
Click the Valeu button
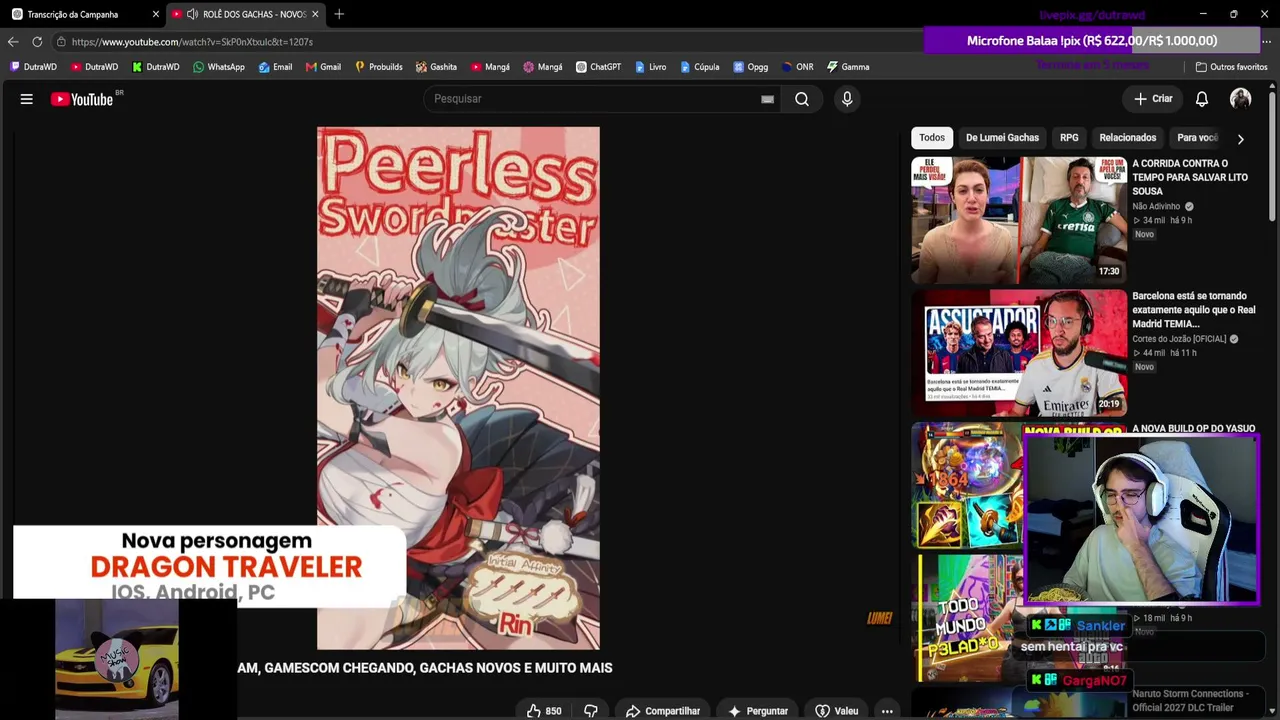tap(837, 711)
